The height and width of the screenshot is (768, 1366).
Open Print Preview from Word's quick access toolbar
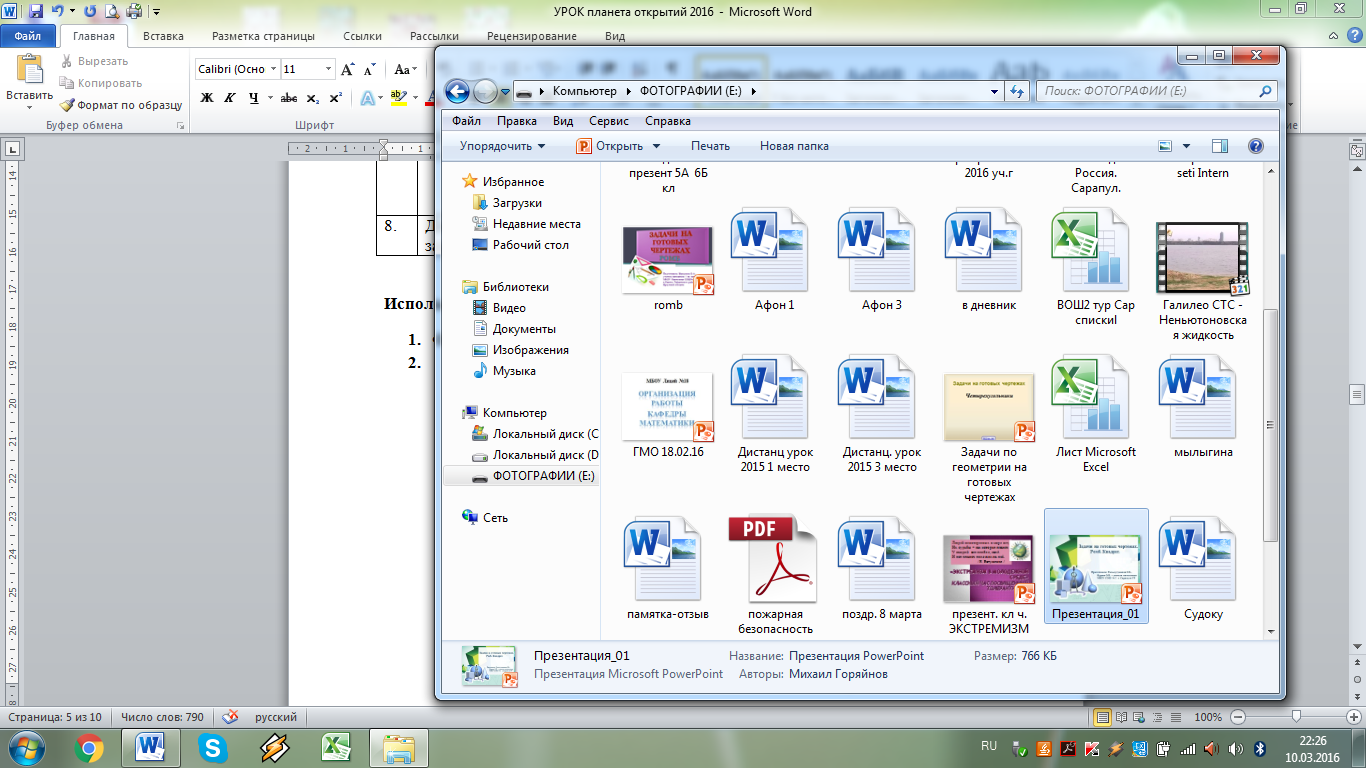(112, 12)
